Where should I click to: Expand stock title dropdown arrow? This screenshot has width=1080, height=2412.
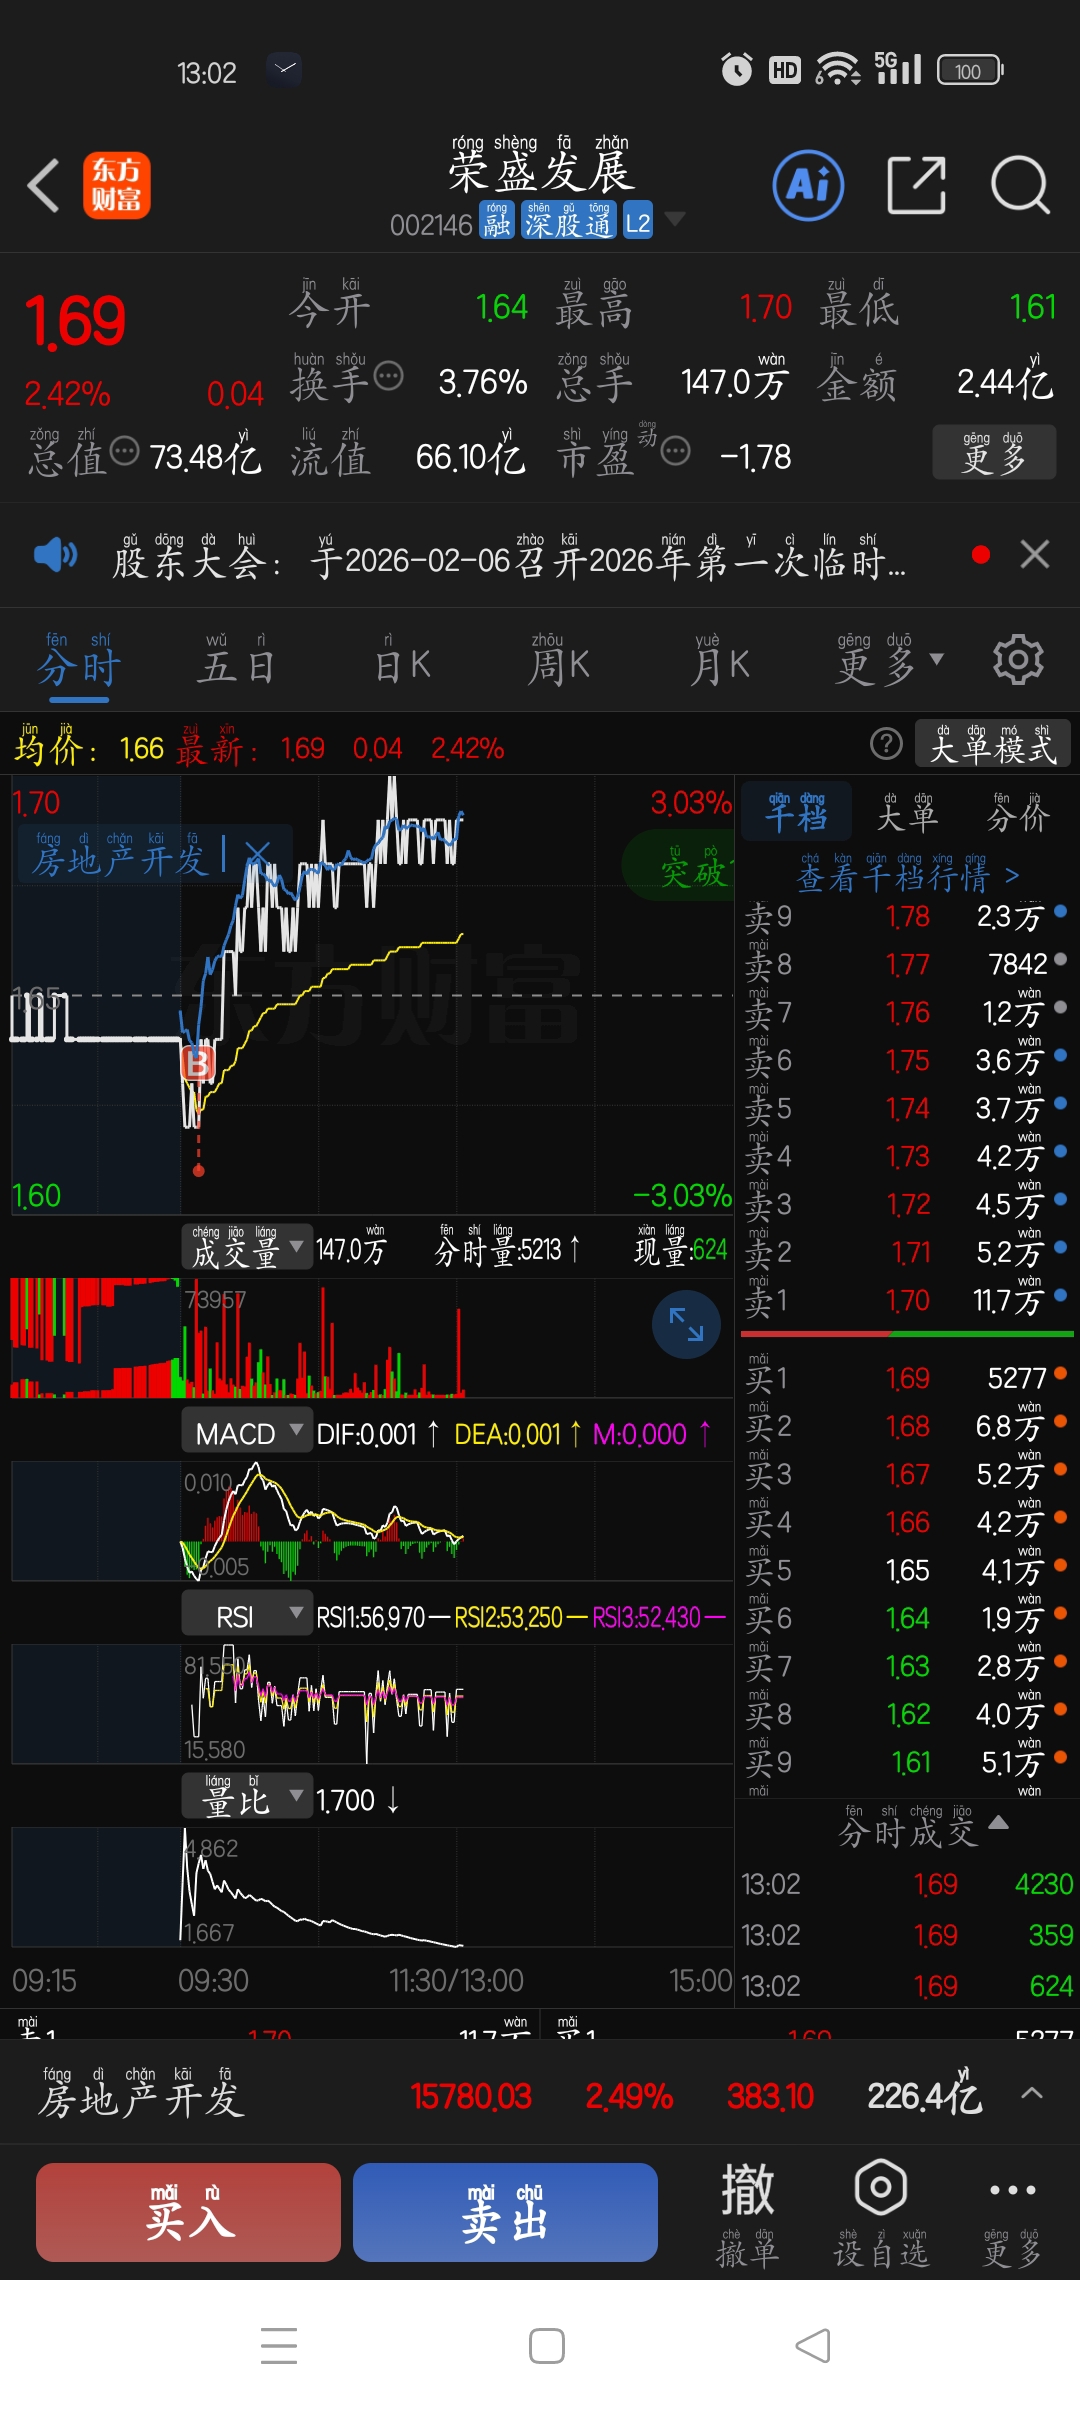click(x=675, y=219)
